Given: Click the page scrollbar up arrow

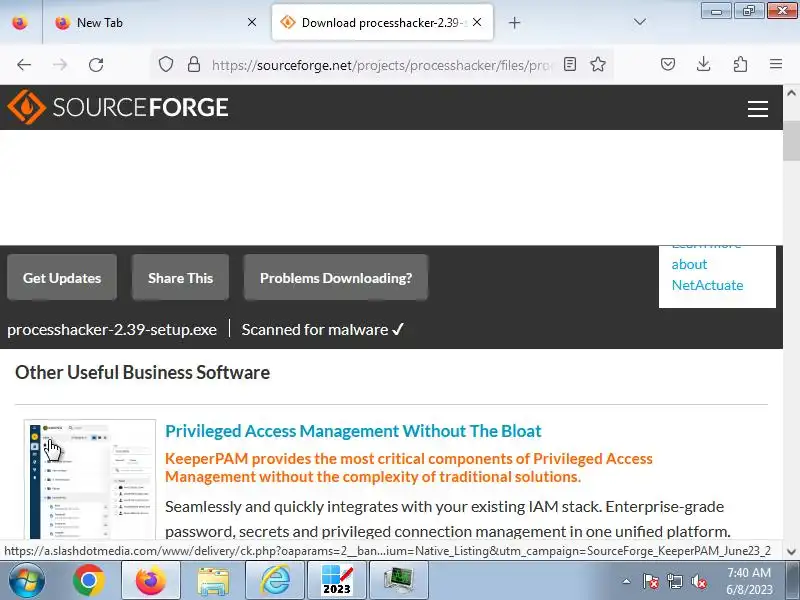Looking at the screenshot, I should click(791, 93).
